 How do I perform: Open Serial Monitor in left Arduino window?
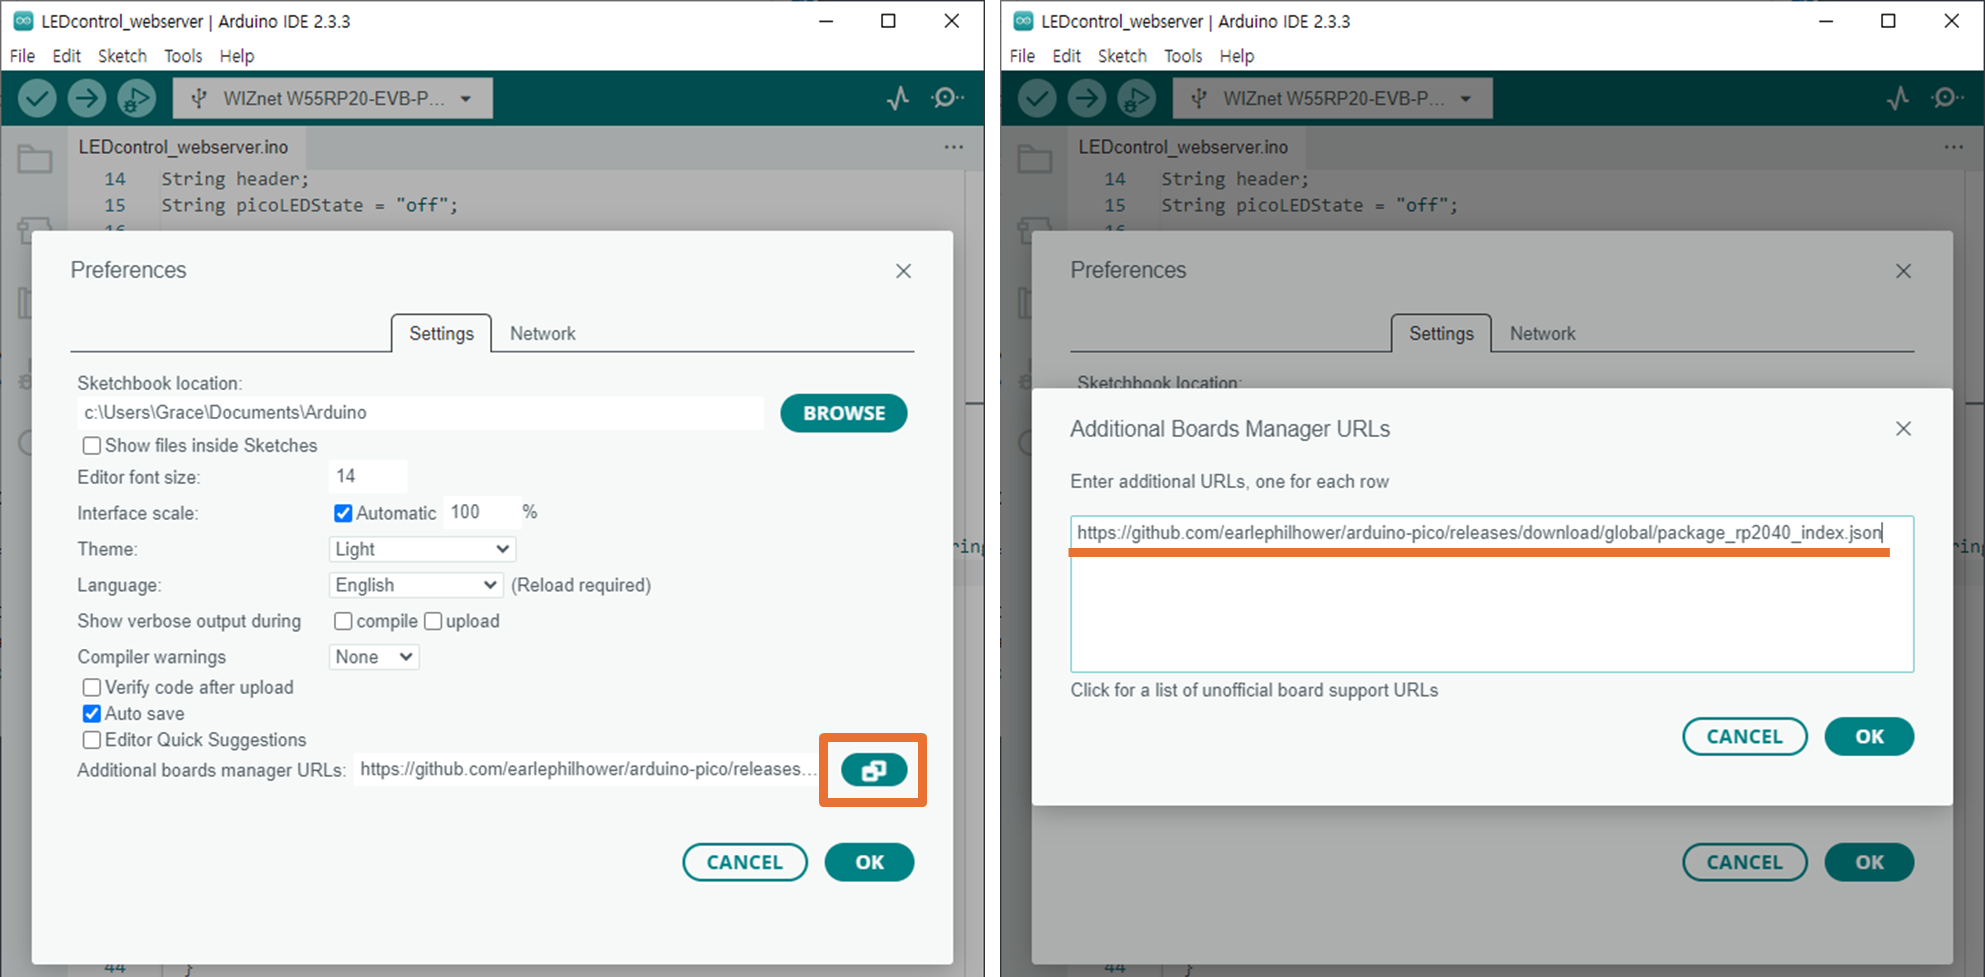(946, 98)
